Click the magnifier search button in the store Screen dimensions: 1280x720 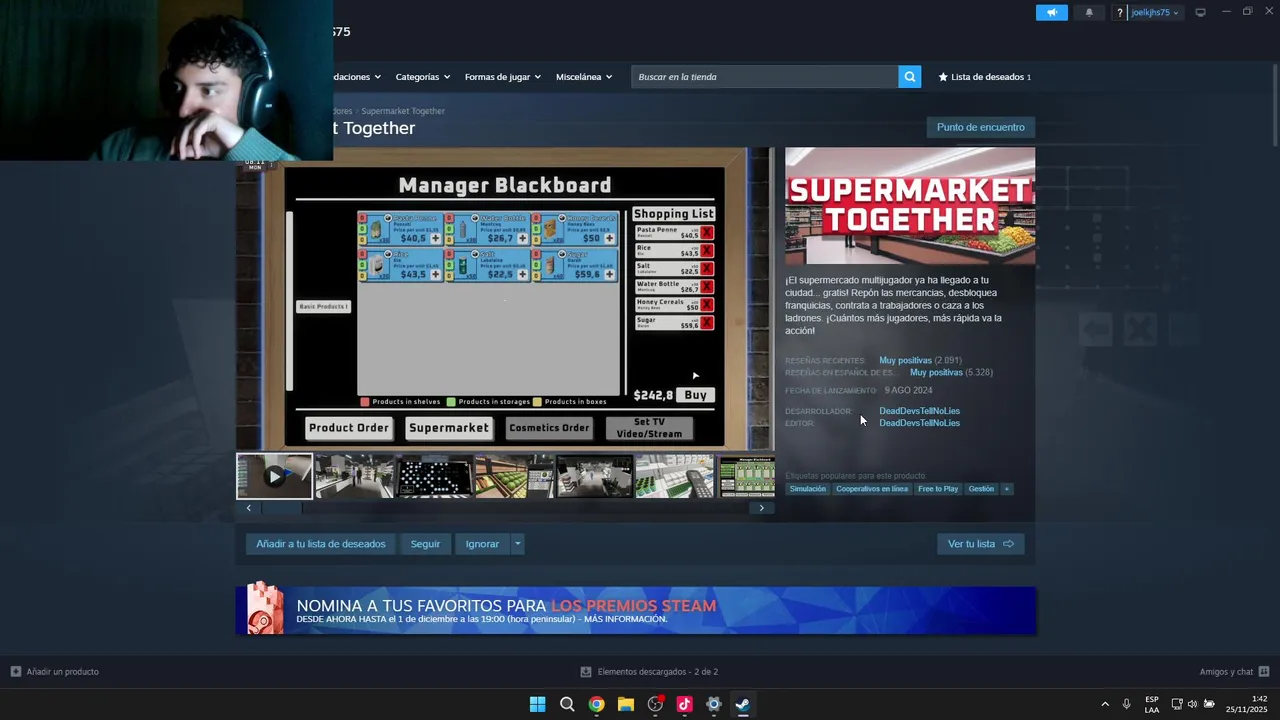click(x=909, y=77)
